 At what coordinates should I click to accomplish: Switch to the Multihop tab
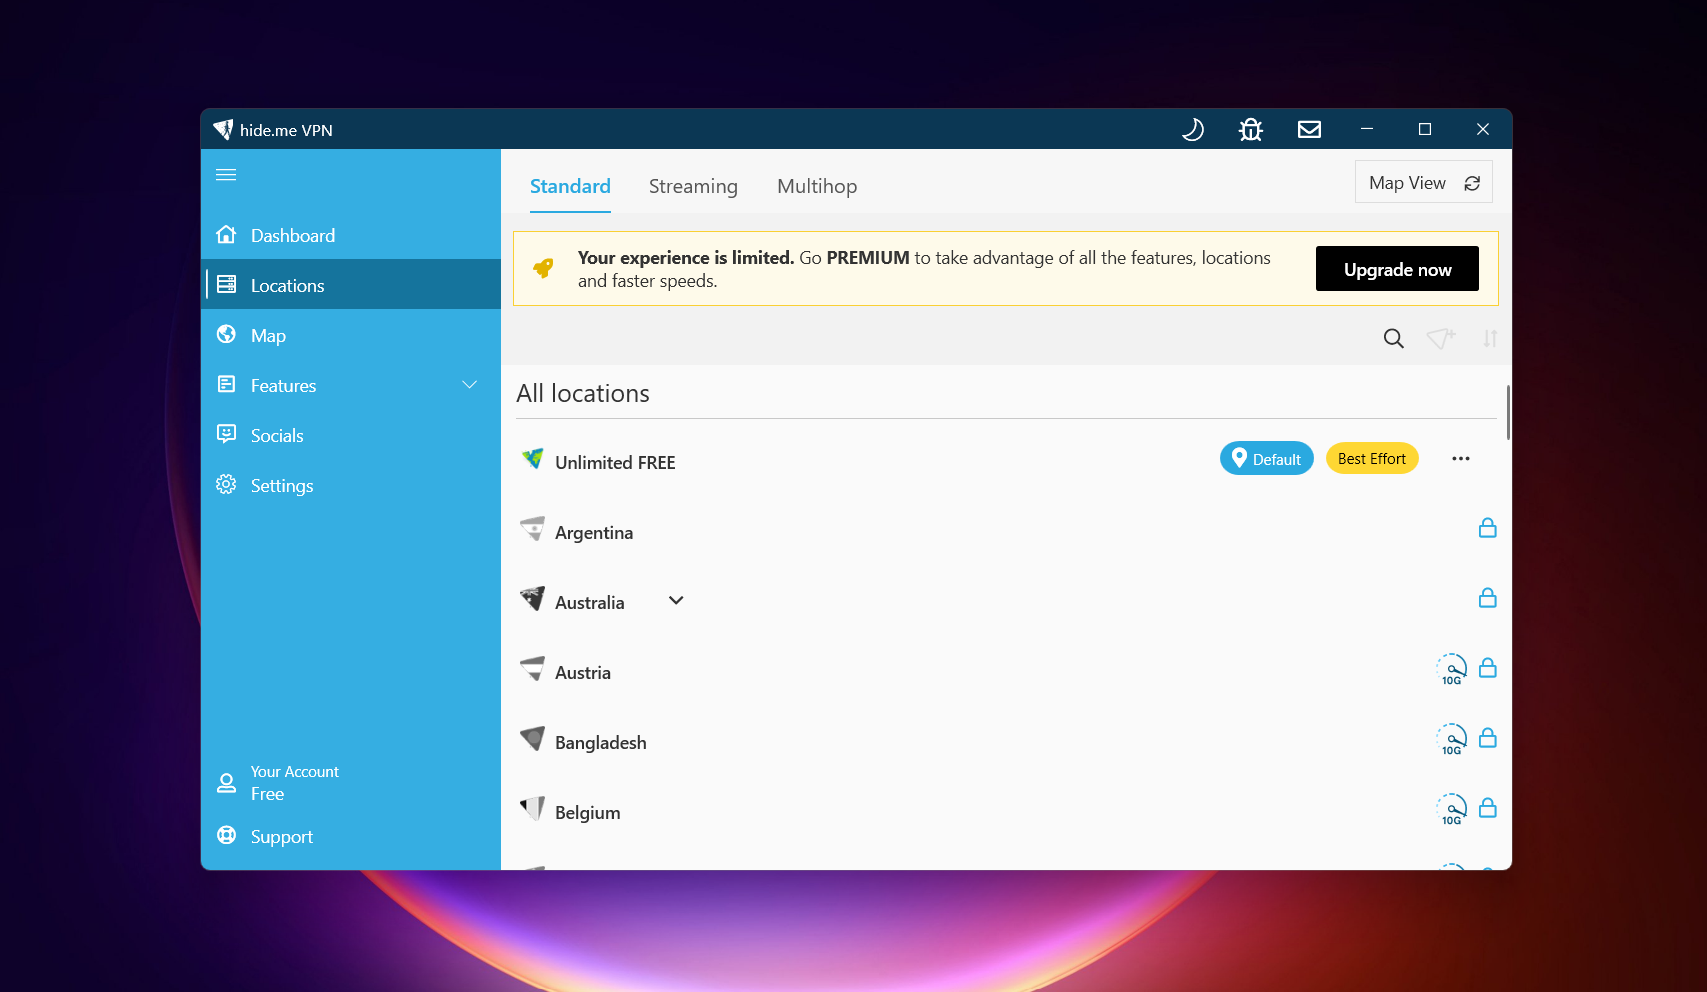[817, 186]
